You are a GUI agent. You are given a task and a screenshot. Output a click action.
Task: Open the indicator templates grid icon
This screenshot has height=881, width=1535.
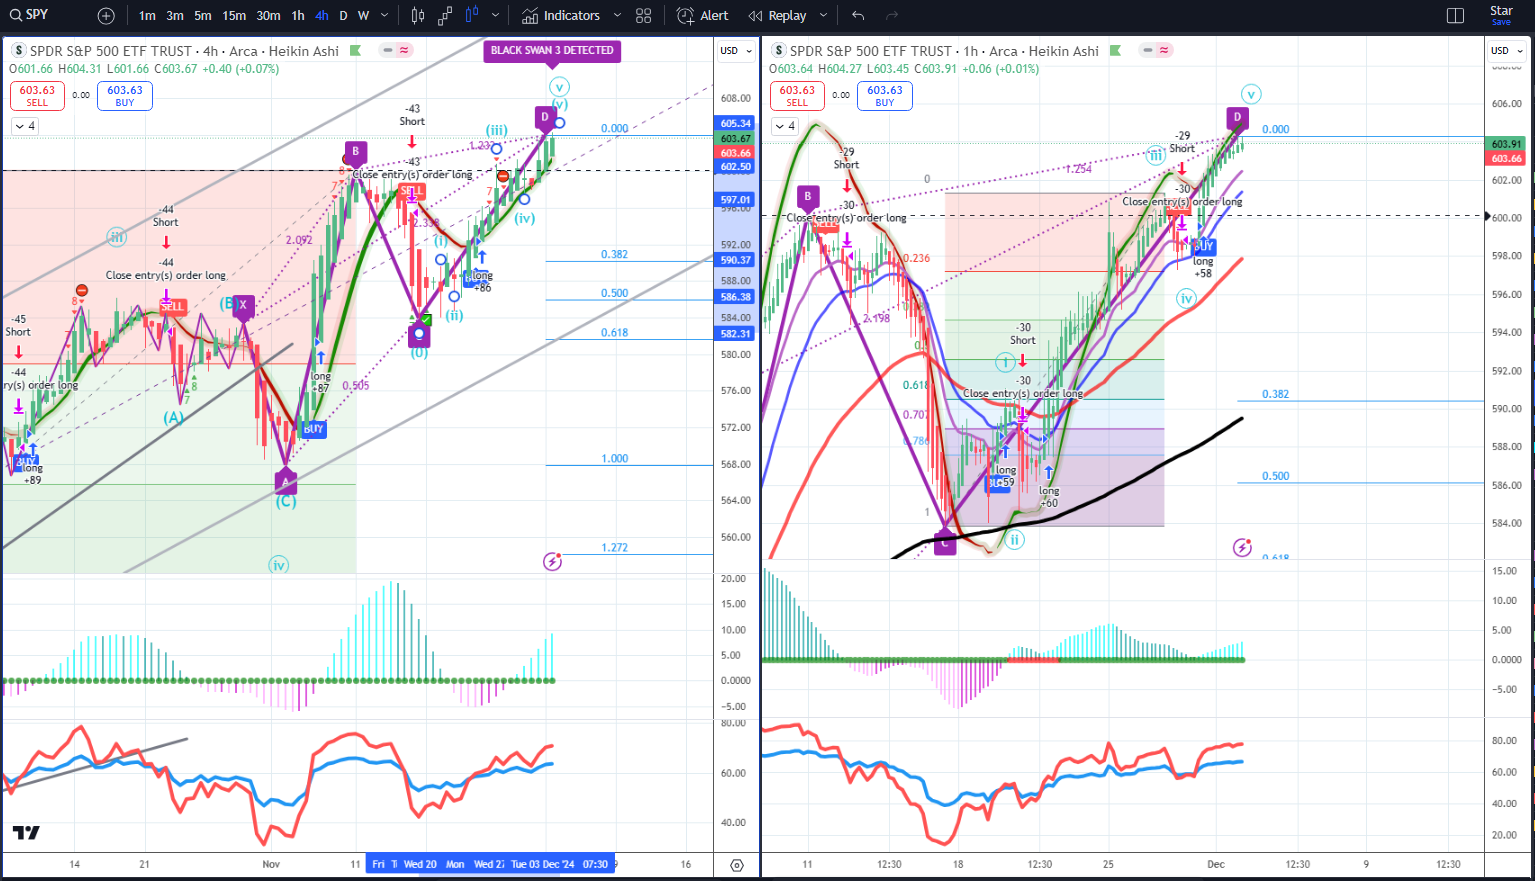click(x=644, y=16)
